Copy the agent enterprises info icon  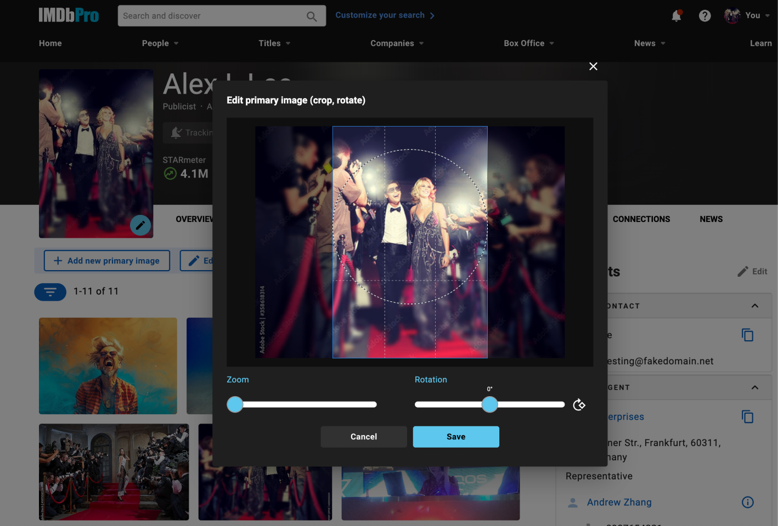tap(747, 416)
